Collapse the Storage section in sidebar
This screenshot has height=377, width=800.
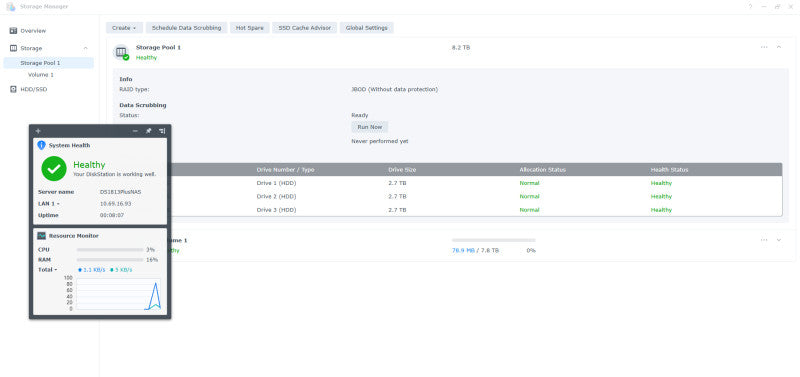point(85,48)
